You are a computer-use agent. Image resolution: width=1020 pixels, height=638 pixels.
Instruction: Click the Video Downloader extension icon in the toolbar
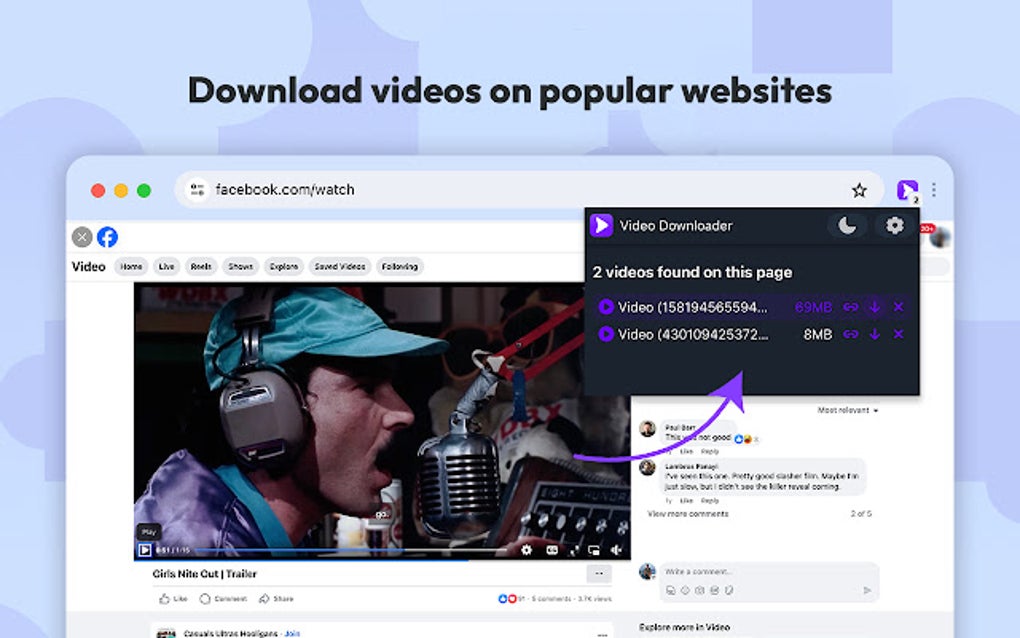click(x=908, y=189)
